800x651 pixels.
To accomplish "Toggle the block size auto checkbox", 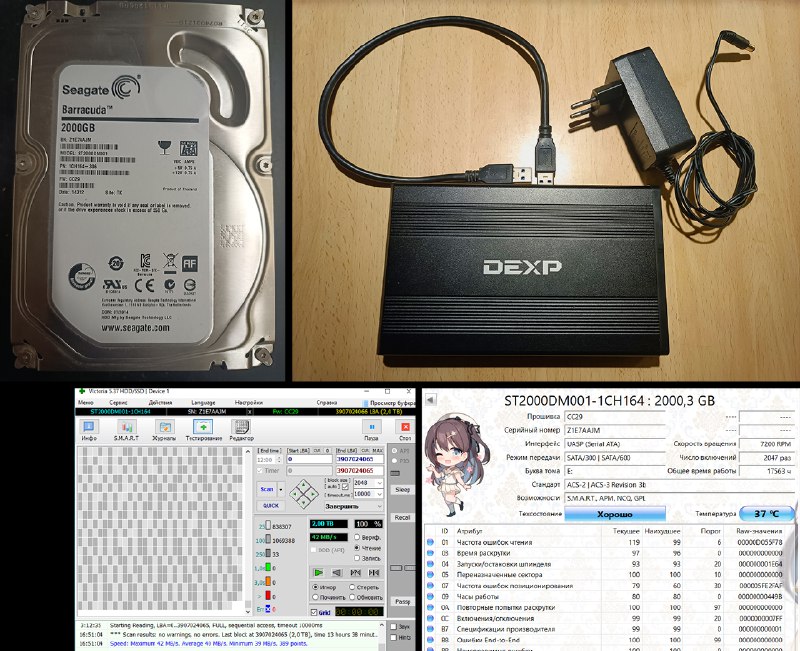I will pyautogui.click(x=345, y=486).
